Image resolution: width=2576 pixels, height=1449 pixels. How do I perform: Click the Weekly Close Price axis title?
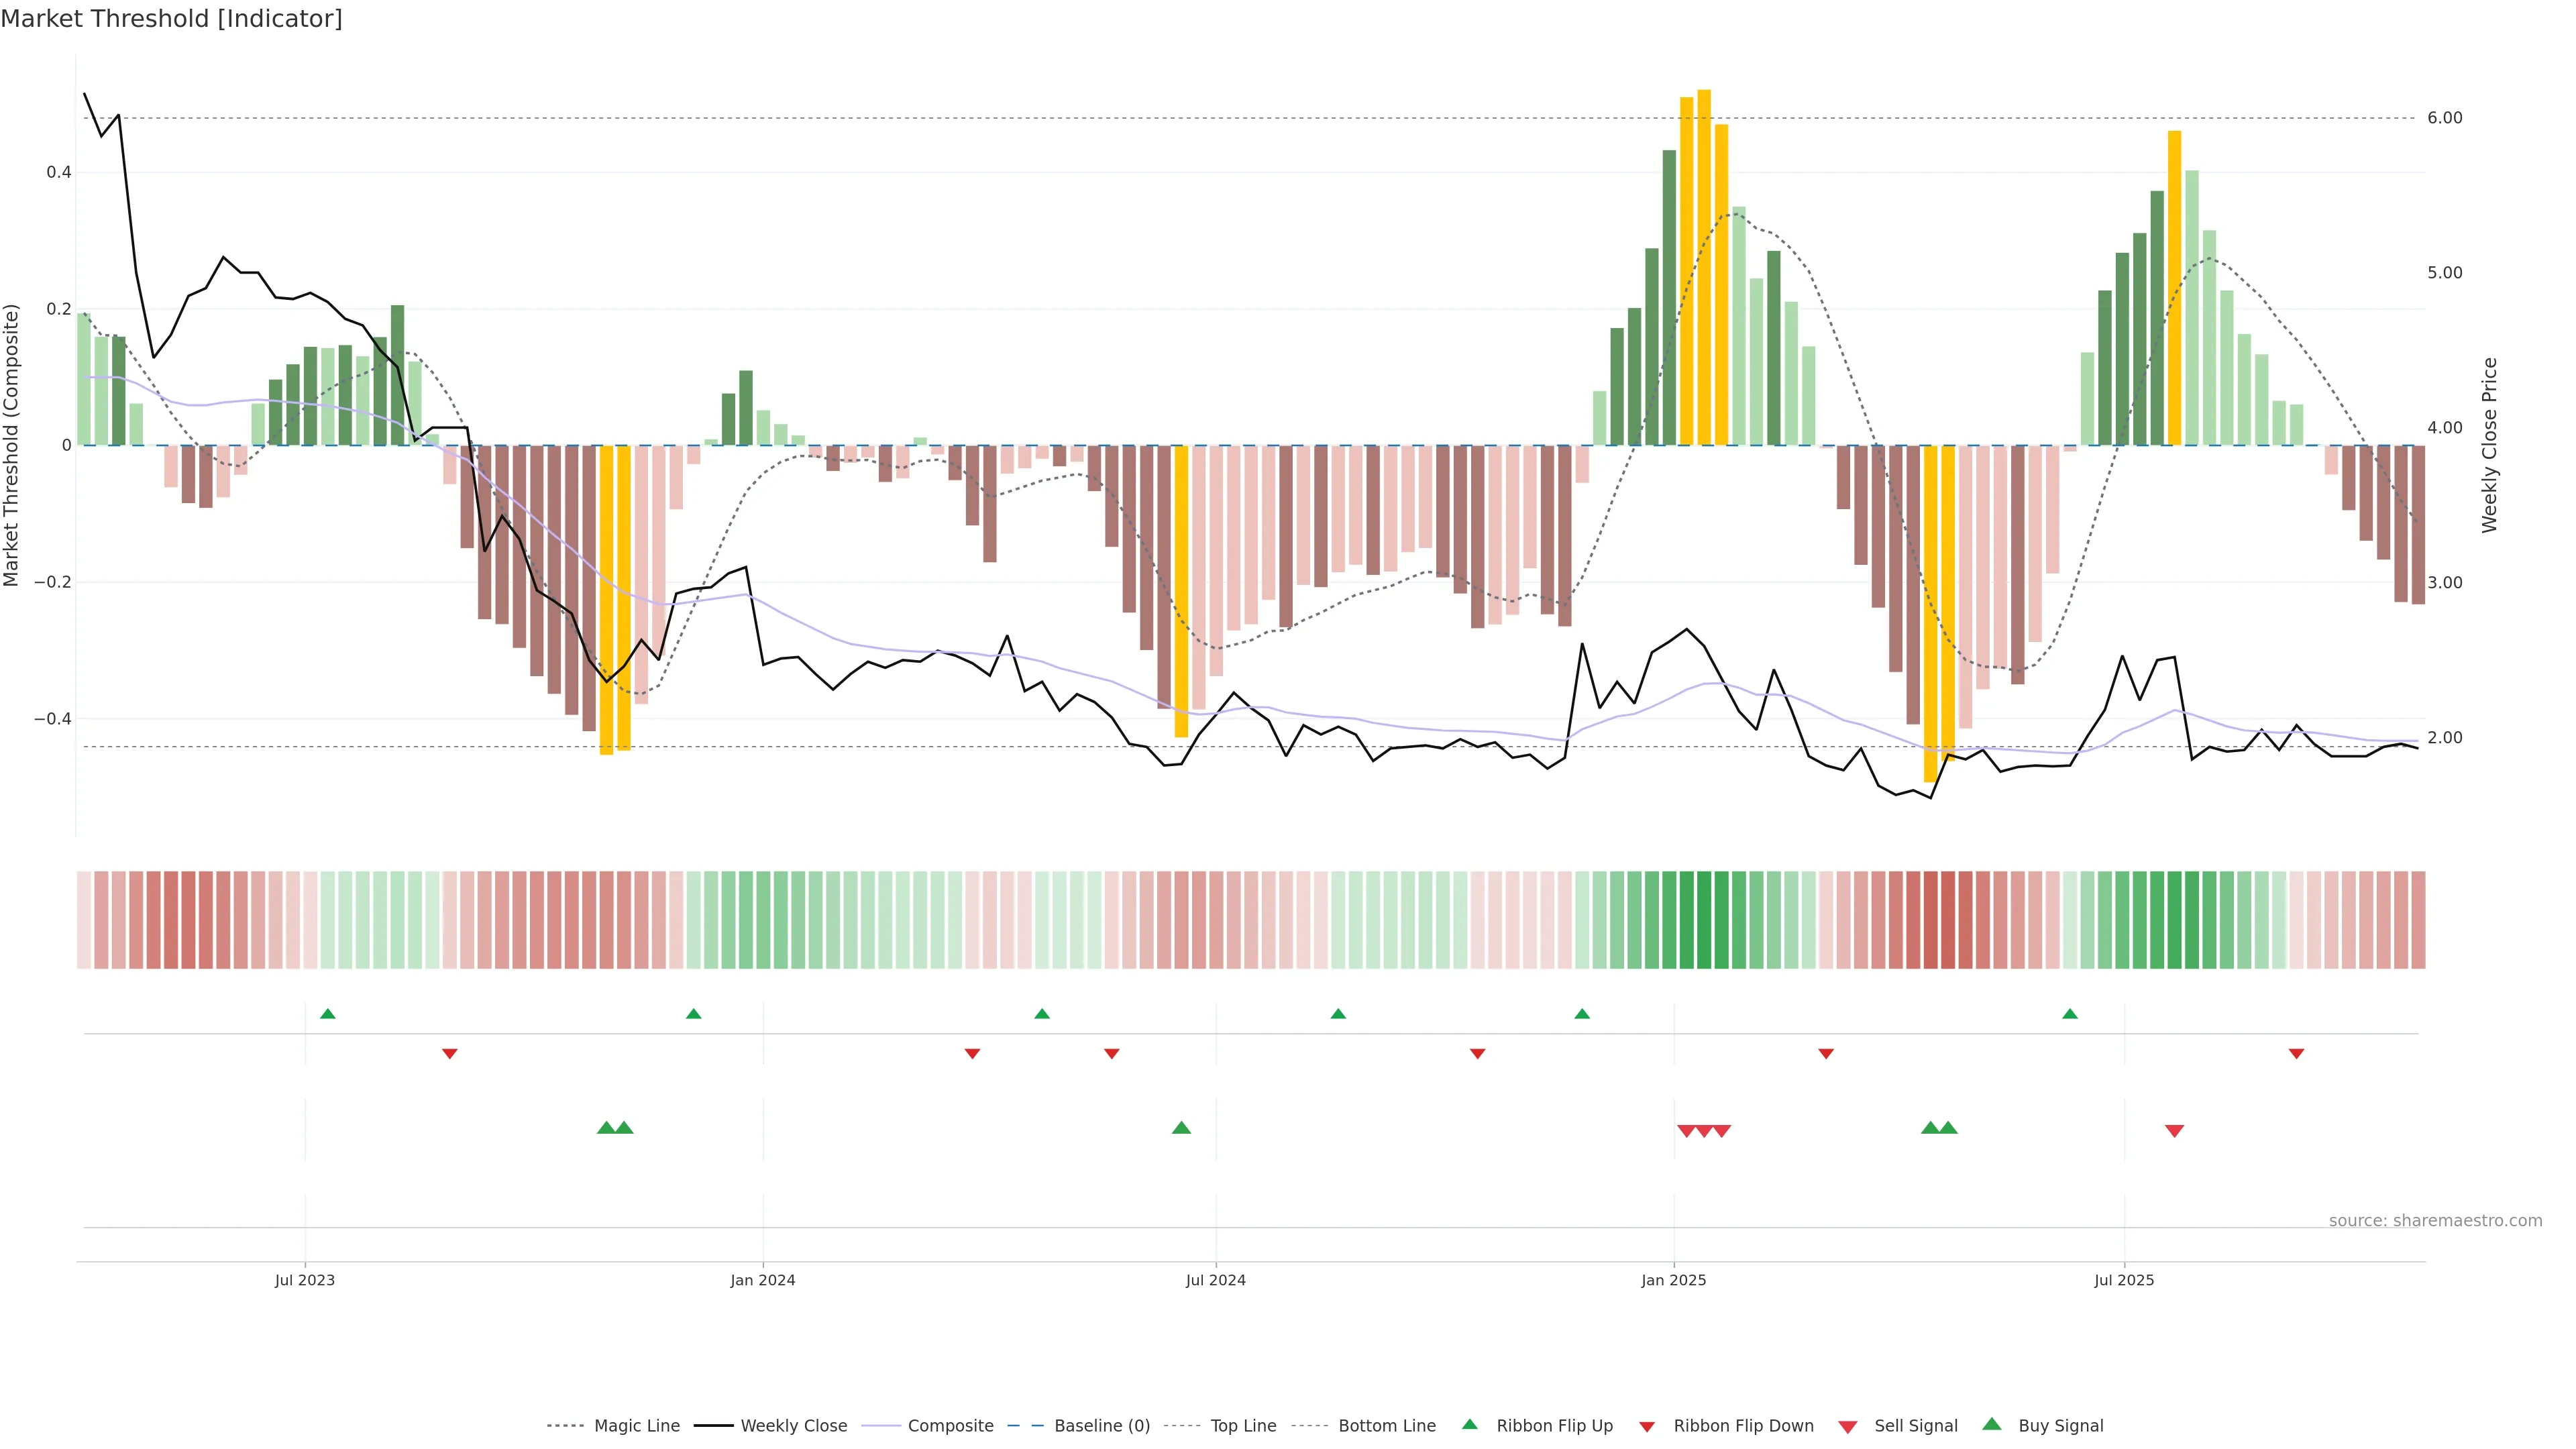(2489, 445)
